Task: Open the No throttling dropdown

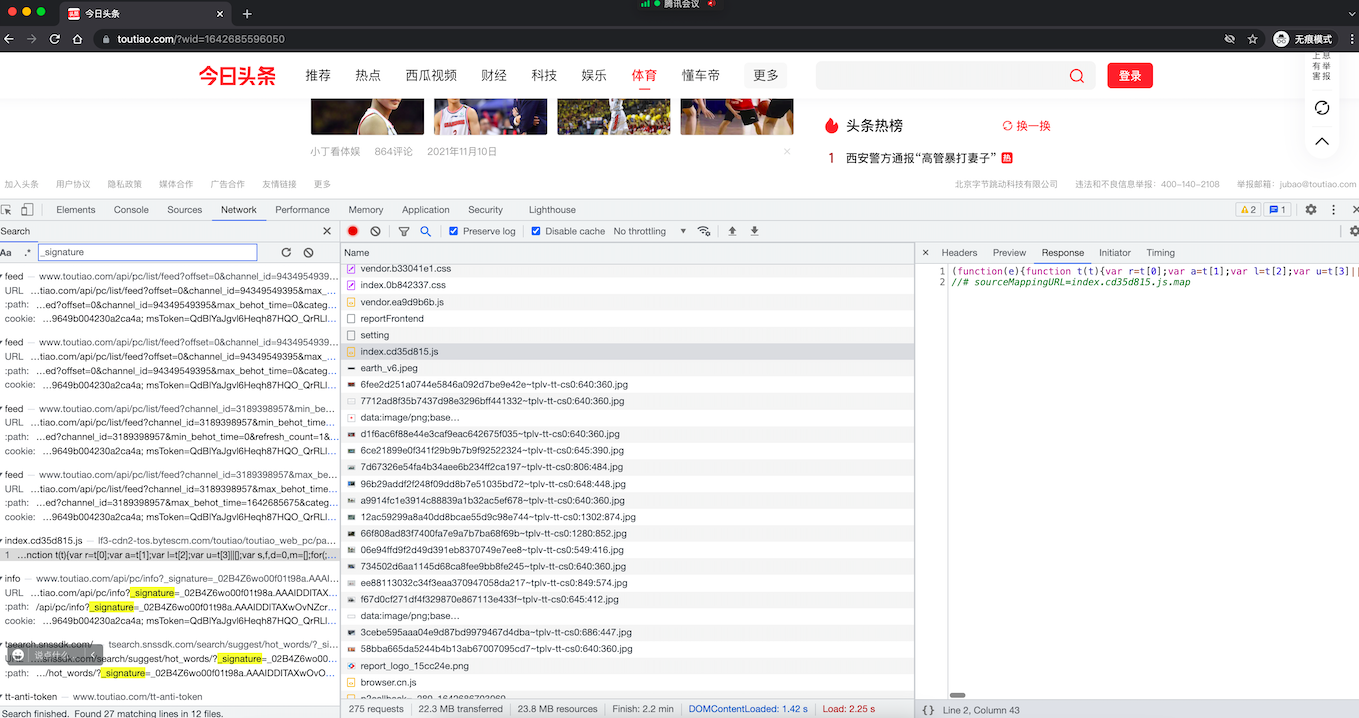Action: (649, 231)
